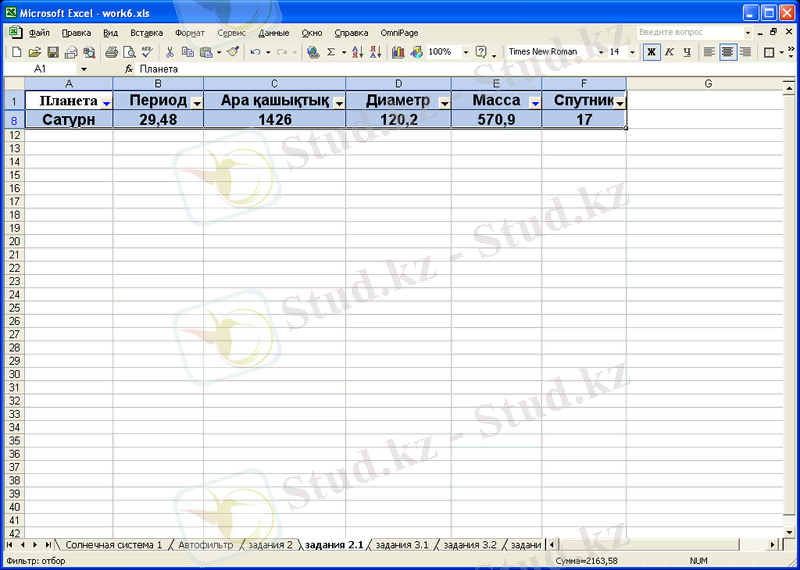Activate the Format Painter brush
The width and height of the screenshot is (800, 570).
[x=233, y=52]
